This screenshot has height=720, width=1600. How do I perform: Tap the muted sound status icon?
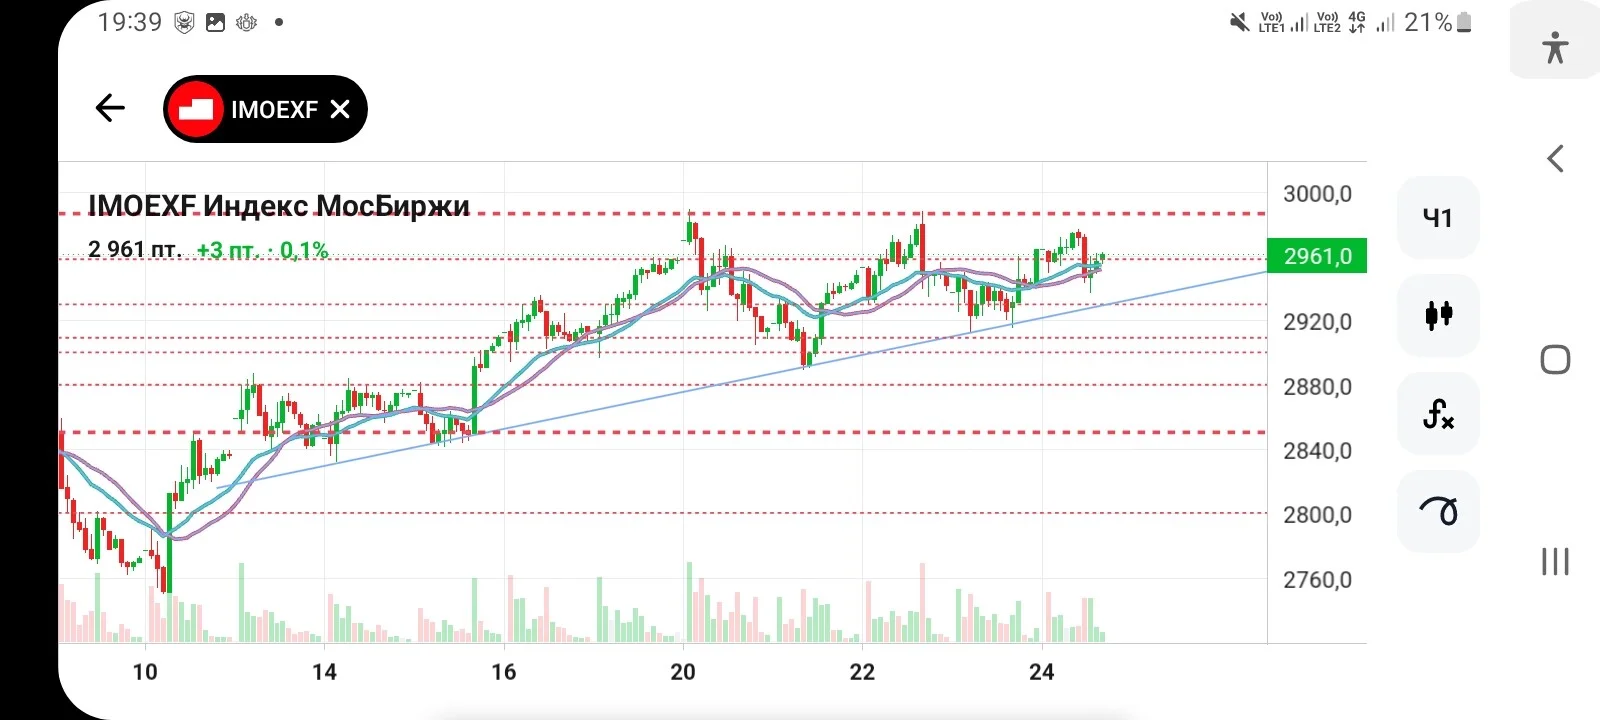pyautogui.click(x=1239, y=22)
